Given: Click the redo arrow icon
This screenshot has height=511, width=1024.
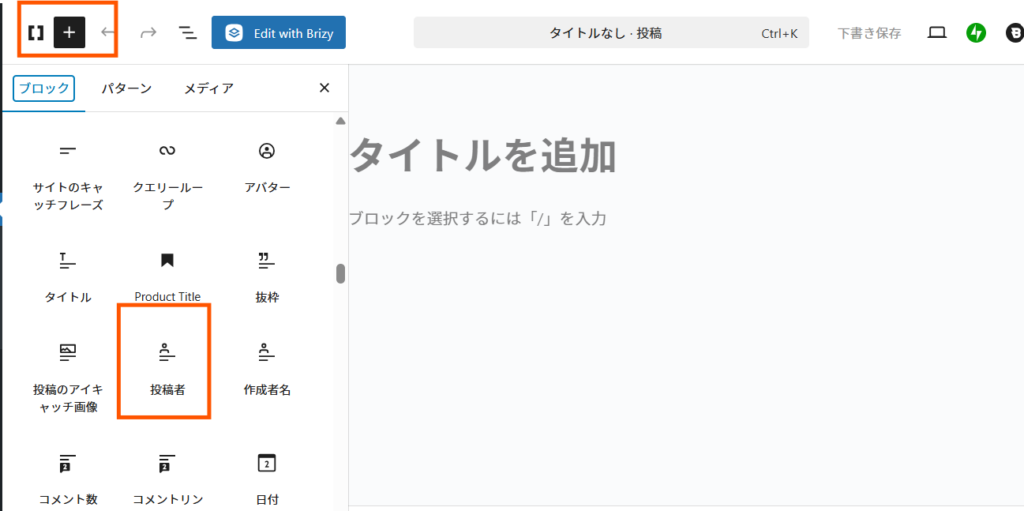Looking at the screenshot, I should coord(148,32).
